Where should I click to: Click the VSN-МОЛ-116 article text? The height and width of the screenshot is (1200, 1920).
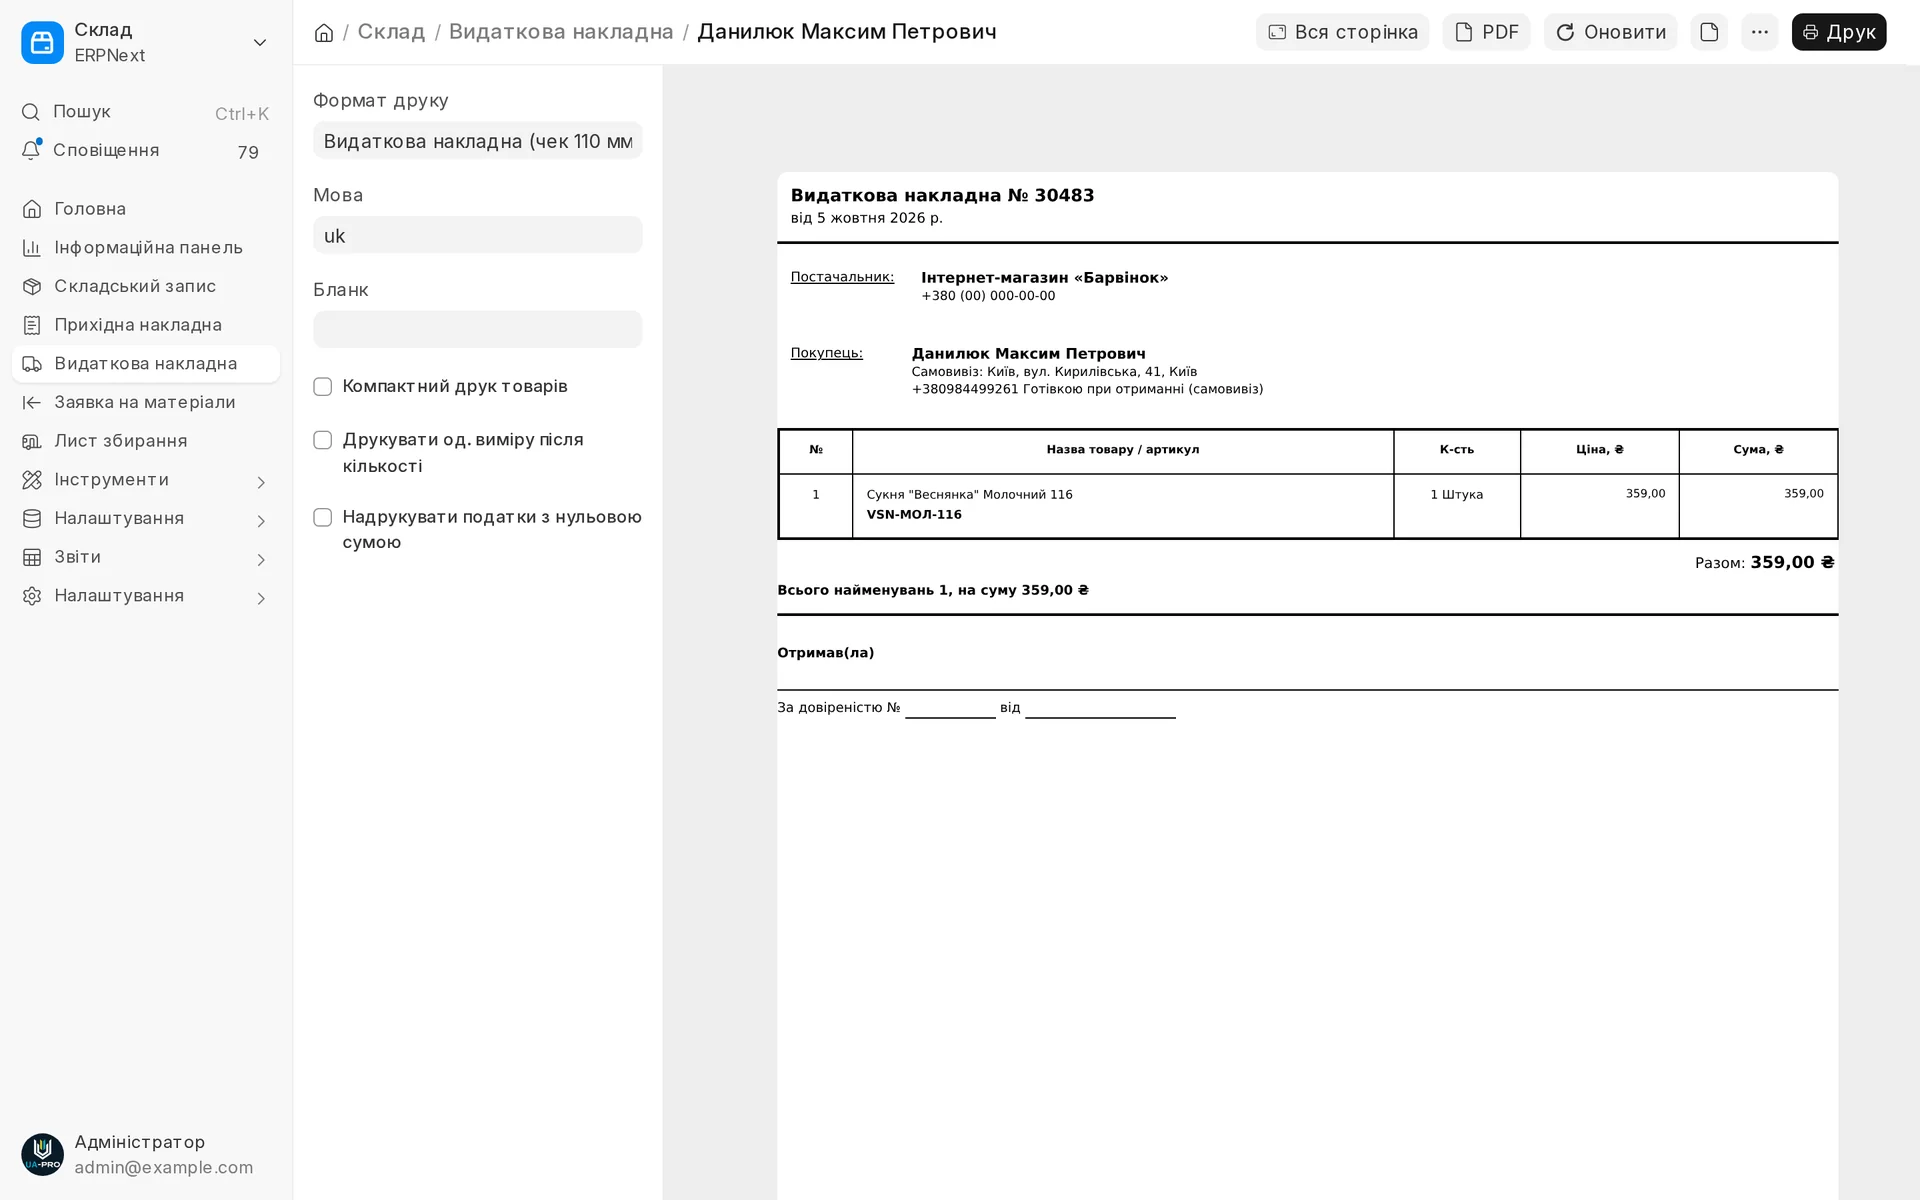(914, 515)
